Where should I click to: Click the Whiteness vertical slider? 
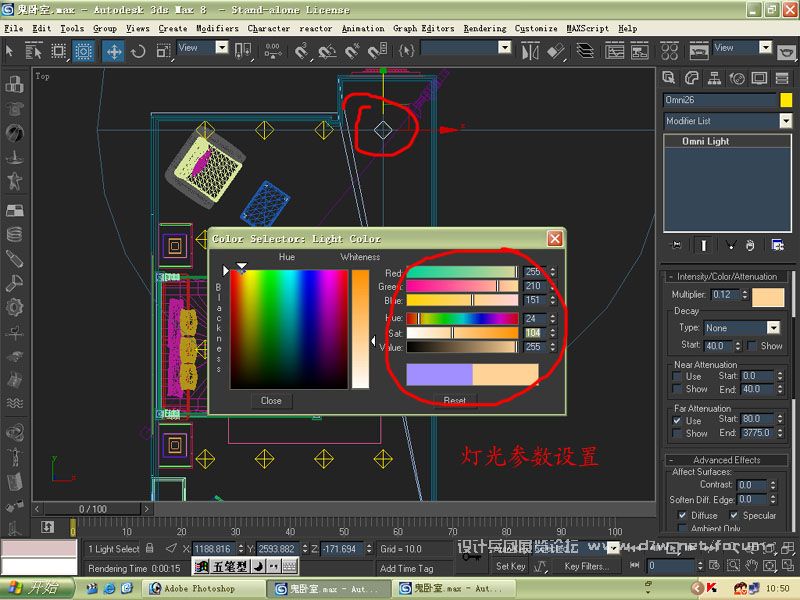(360, 329)
